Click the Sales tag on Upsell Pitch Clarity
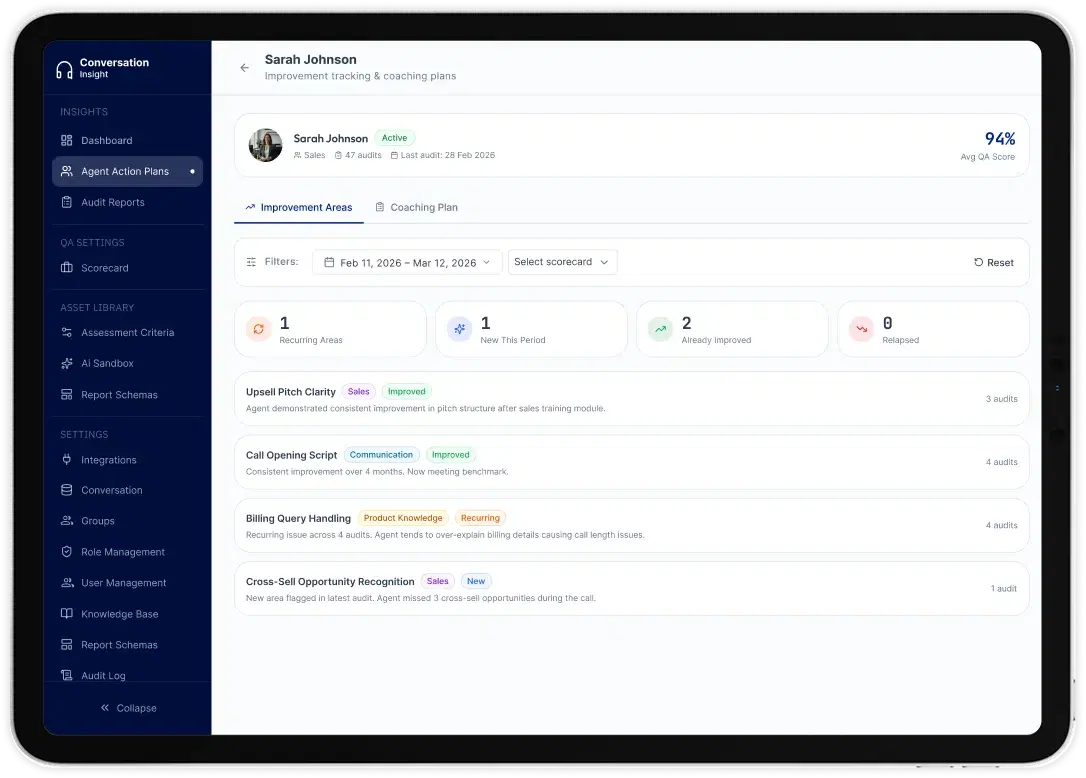This screenshot has width=1086, height=778. point(358,391)
